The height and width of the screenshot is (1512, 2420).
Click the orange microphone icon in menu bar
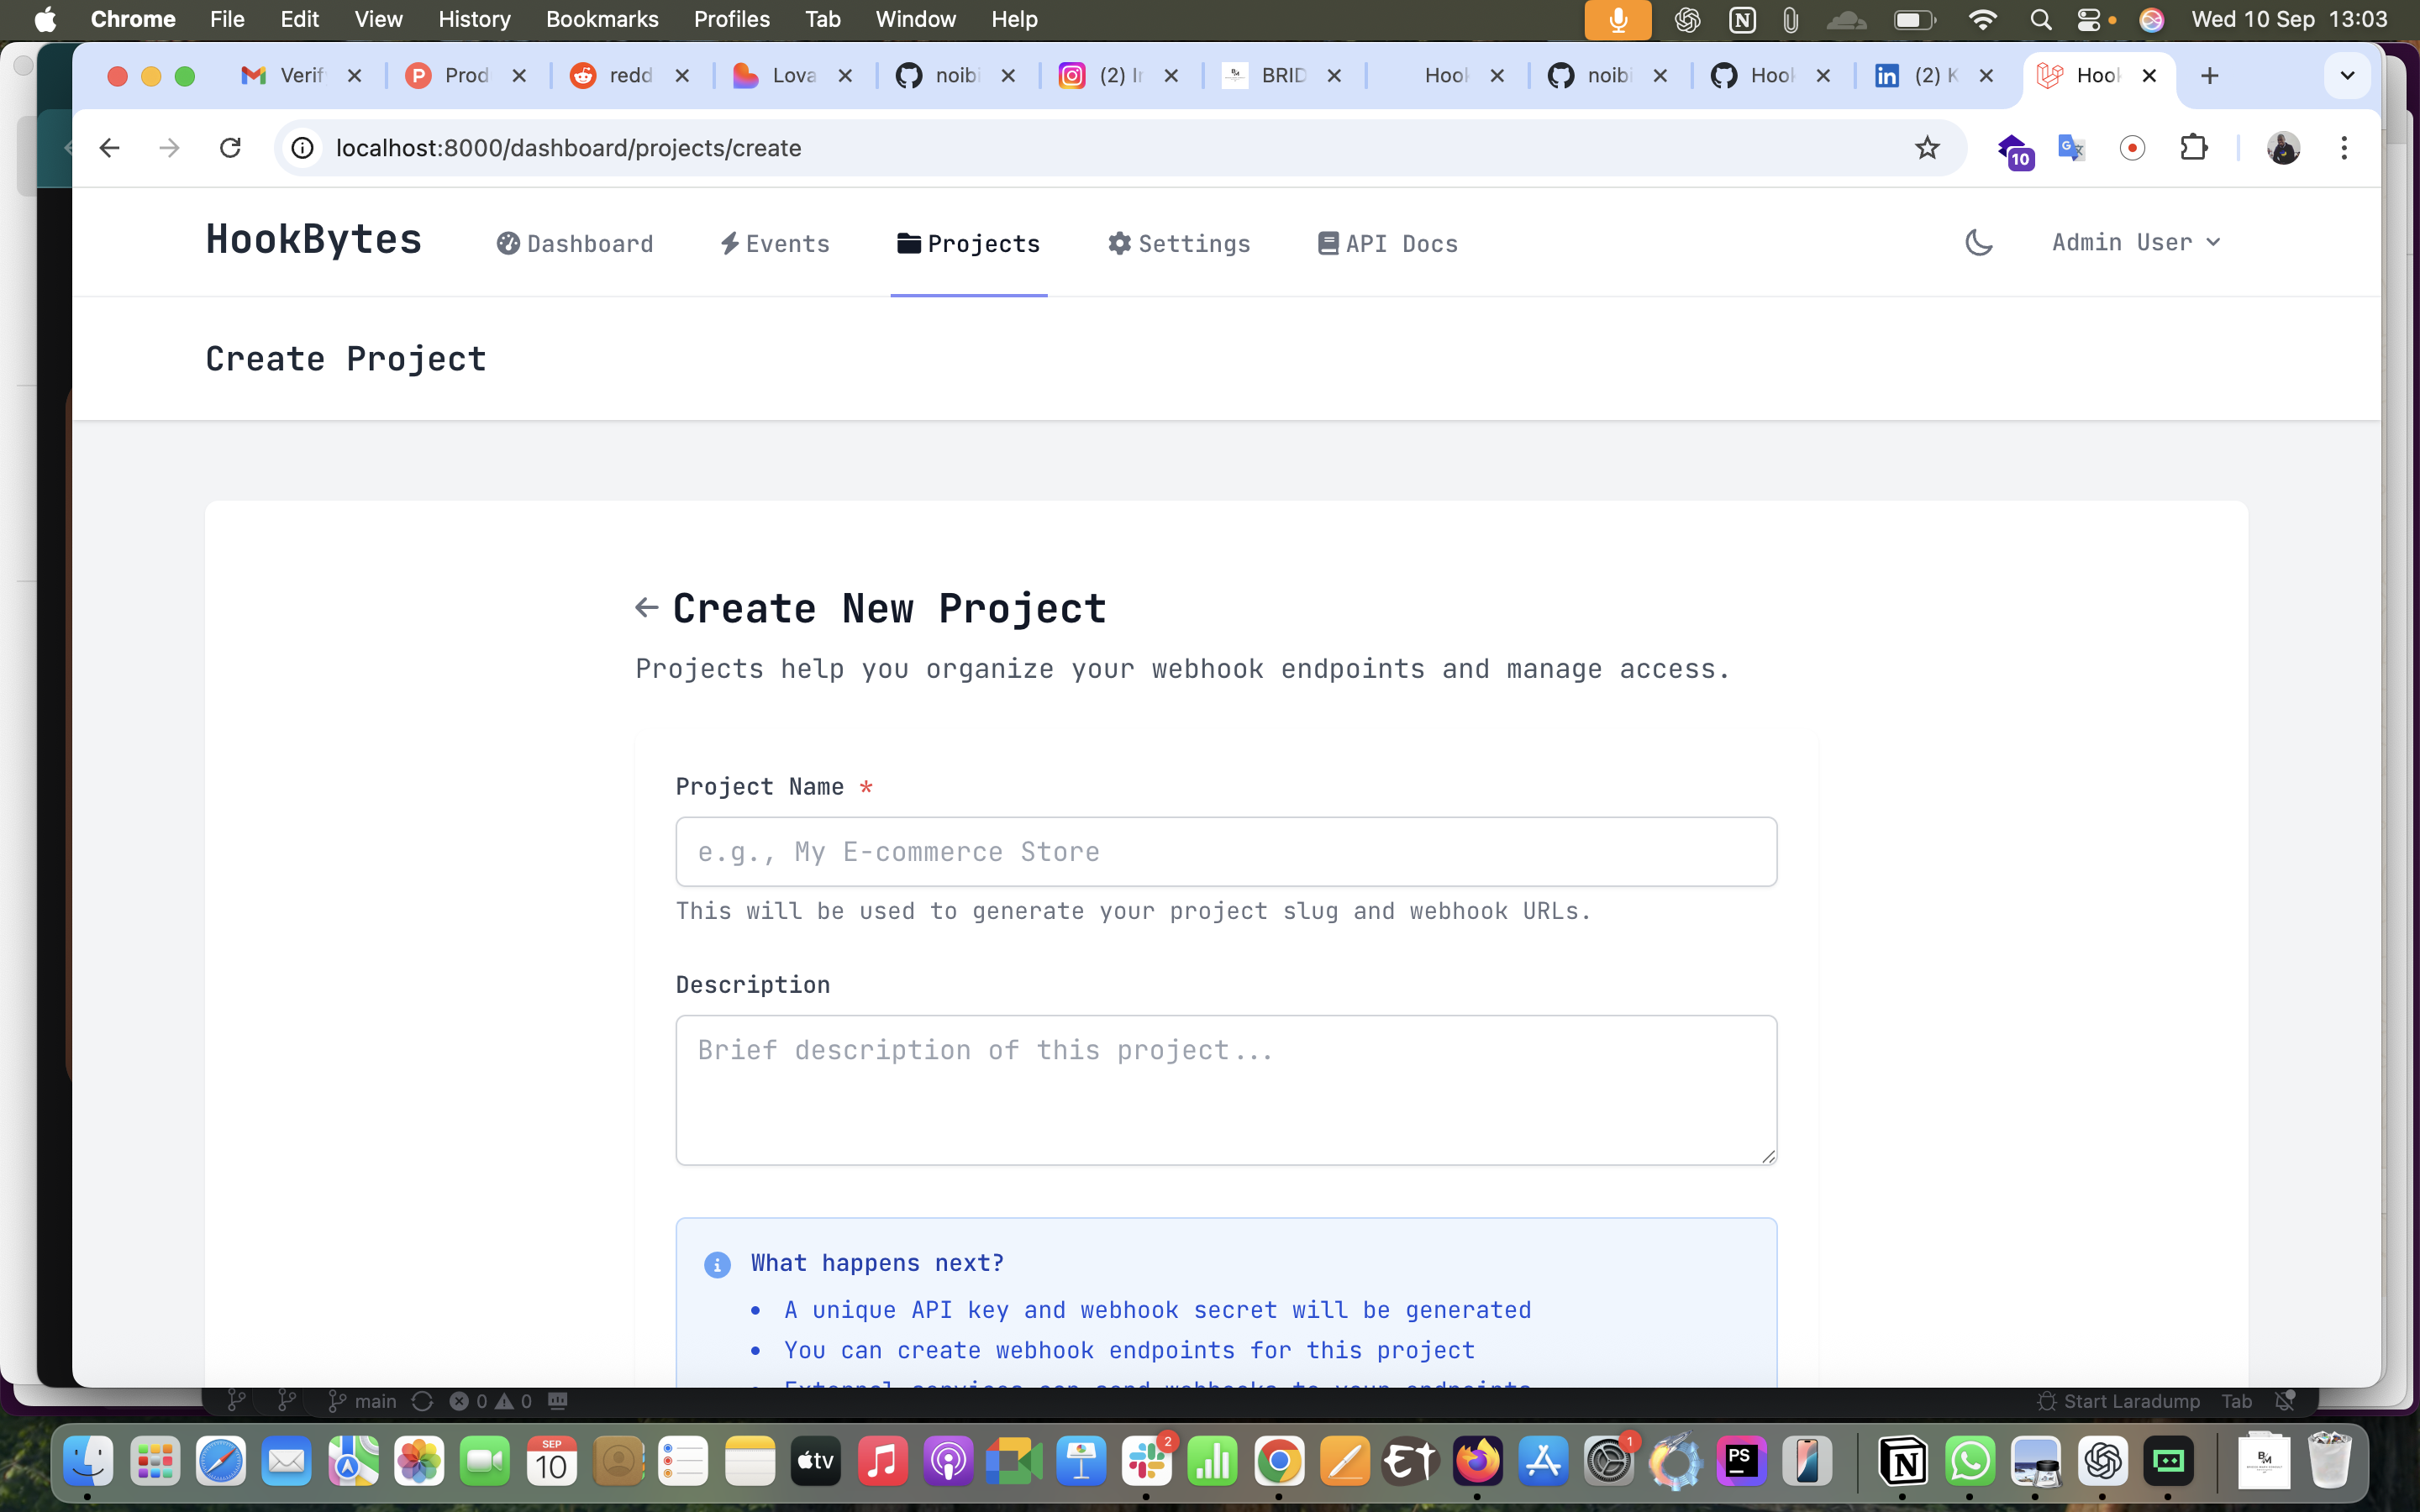tap(1617, 19)
